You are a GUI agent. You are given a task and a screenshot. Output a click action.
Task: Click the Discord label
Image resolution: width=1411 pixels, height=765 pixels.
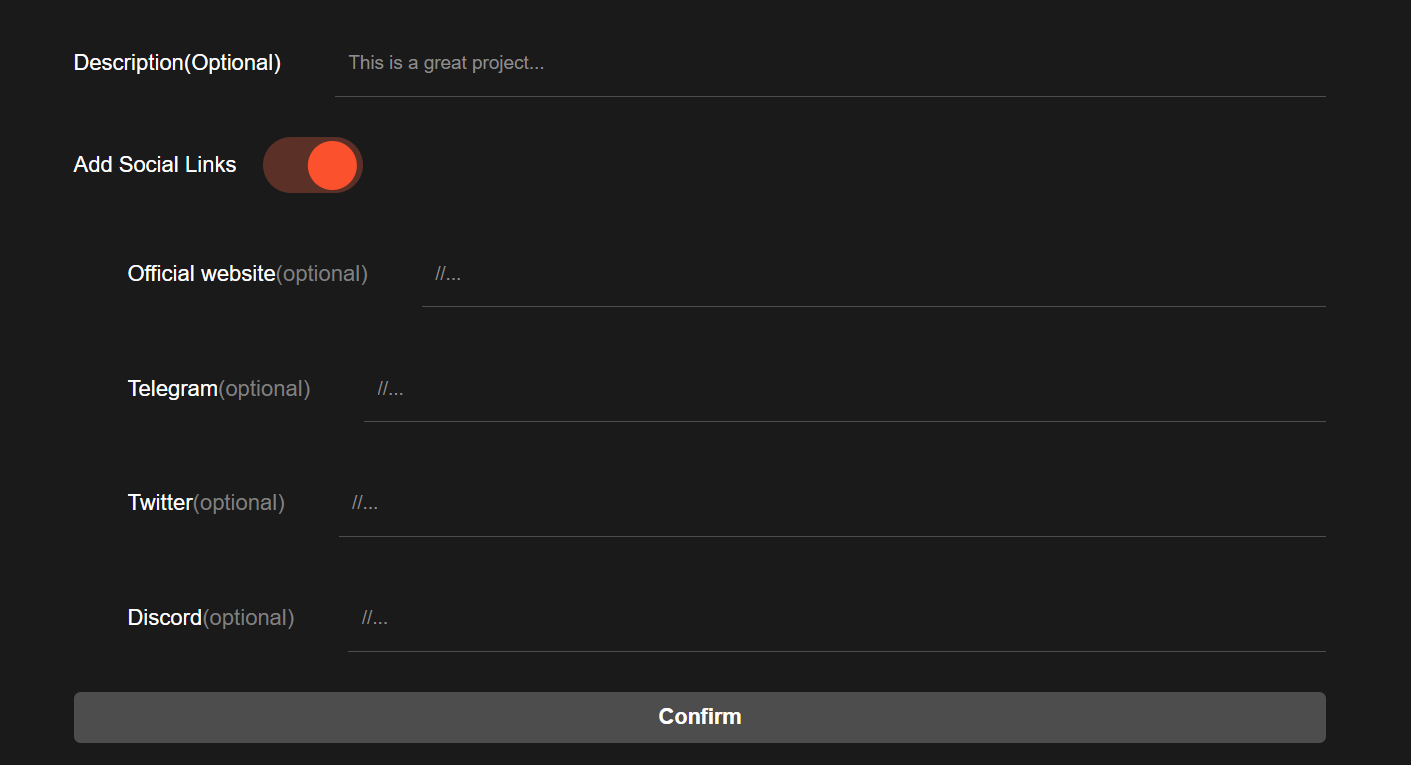click(165, 618)
